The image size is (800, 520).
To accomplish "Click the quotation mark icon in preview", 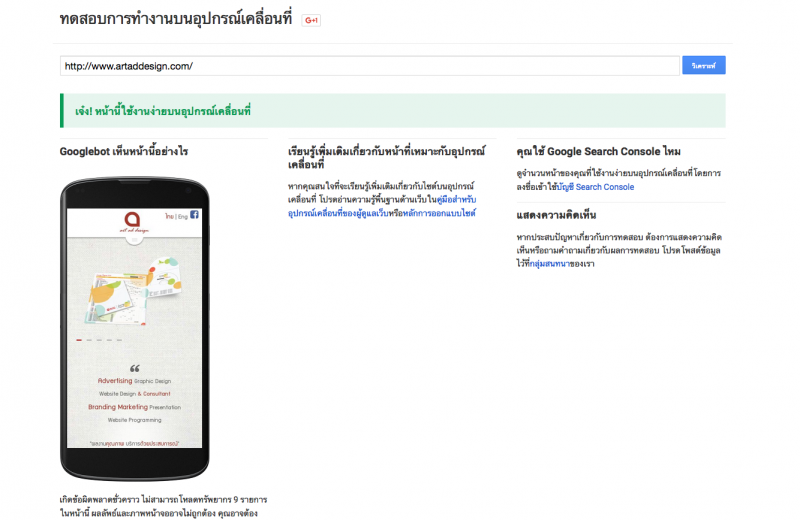I will (135, 368).
